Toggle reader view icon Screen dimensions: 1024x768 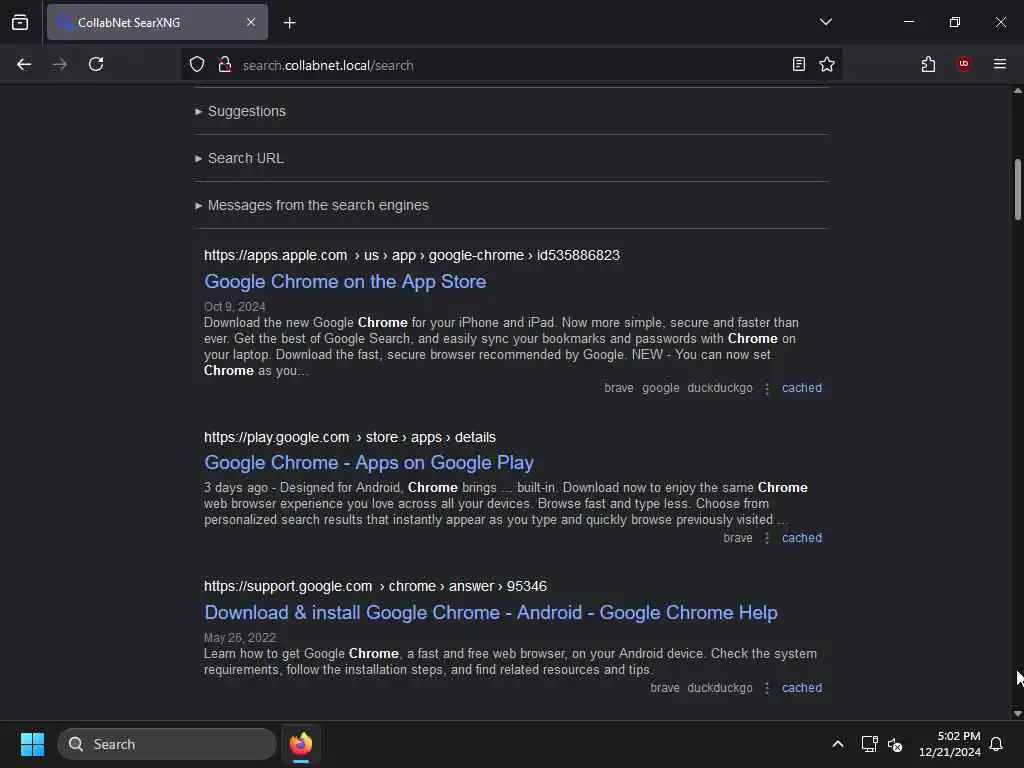[798, 64]
